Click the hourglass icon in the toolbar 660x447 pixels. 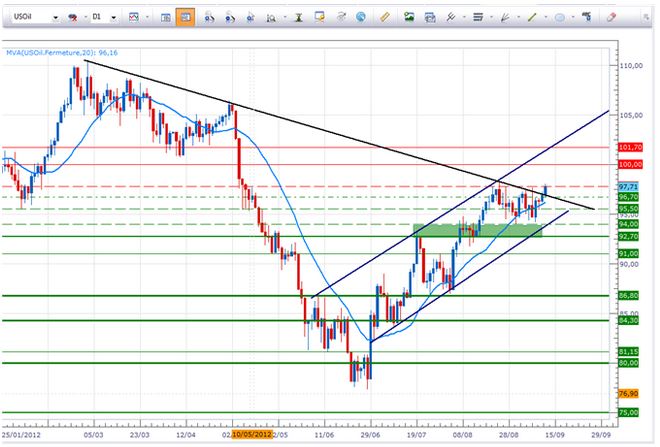298,17
